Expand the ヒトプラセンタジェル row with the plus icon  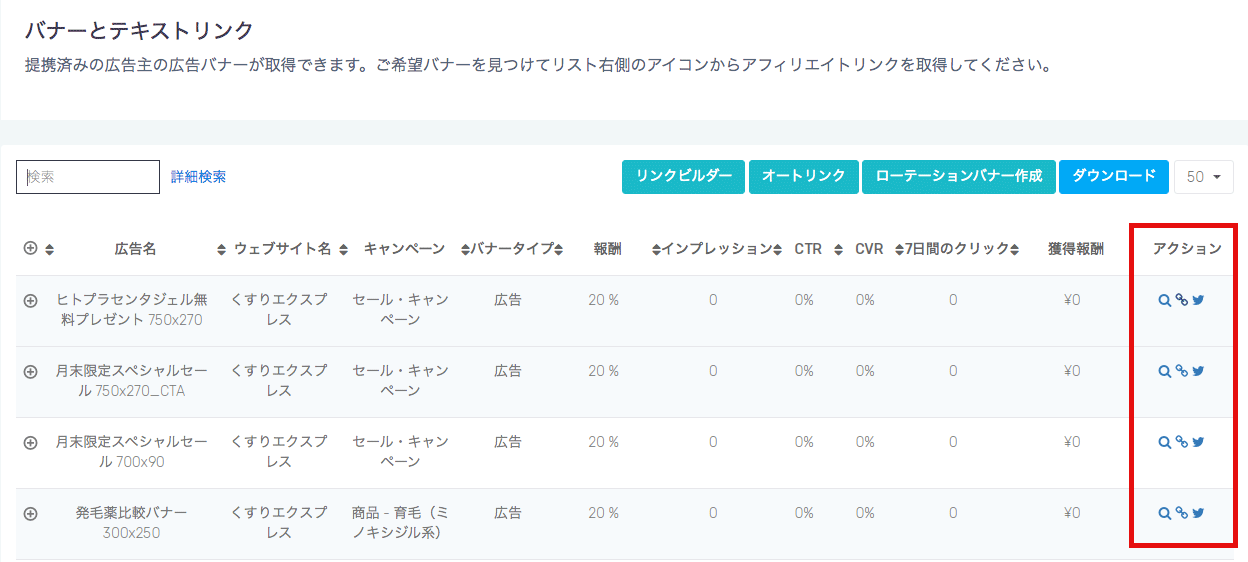tap(30, 301)
